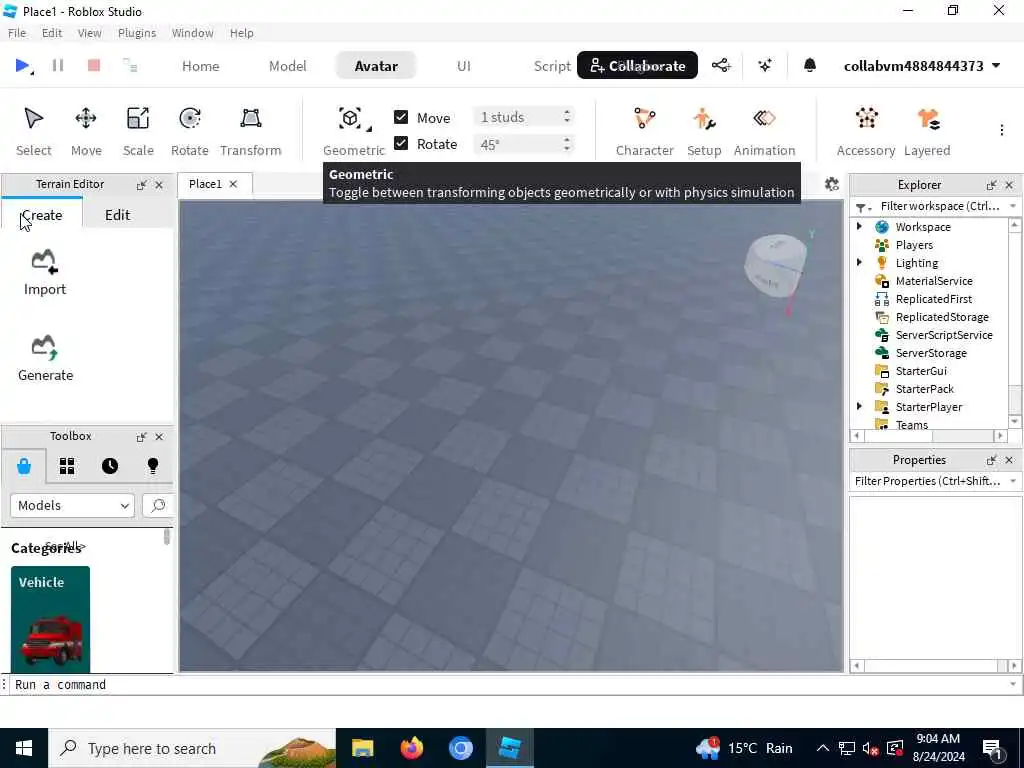1024x768 pixels.
Task: Uncheck the Rotate snapping checkbox
Action: [x=401, y=143]
